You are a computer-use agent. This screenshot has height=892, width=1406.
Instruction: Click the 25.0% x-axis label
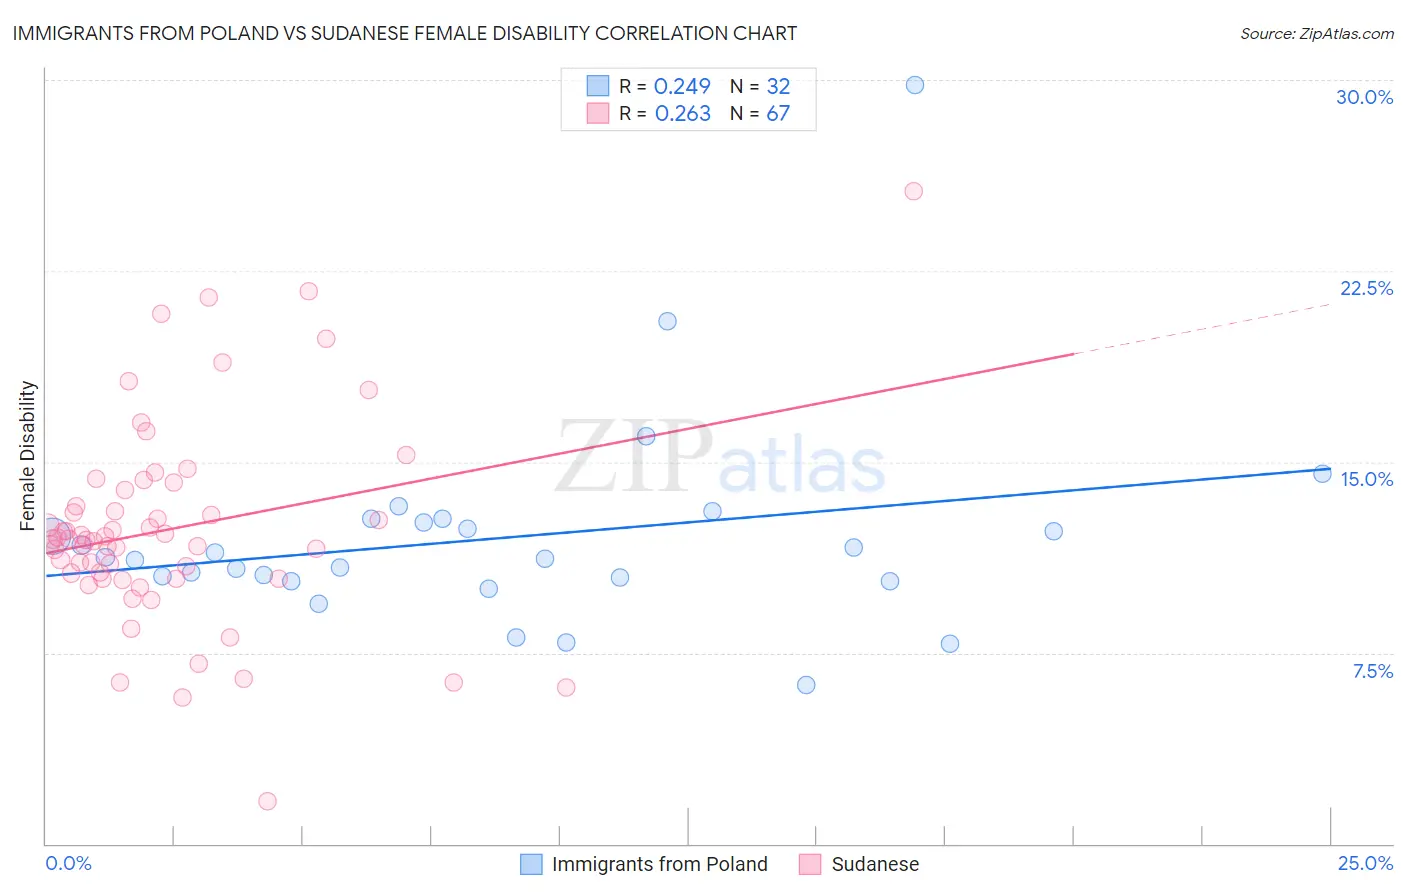coord(1365,863)
